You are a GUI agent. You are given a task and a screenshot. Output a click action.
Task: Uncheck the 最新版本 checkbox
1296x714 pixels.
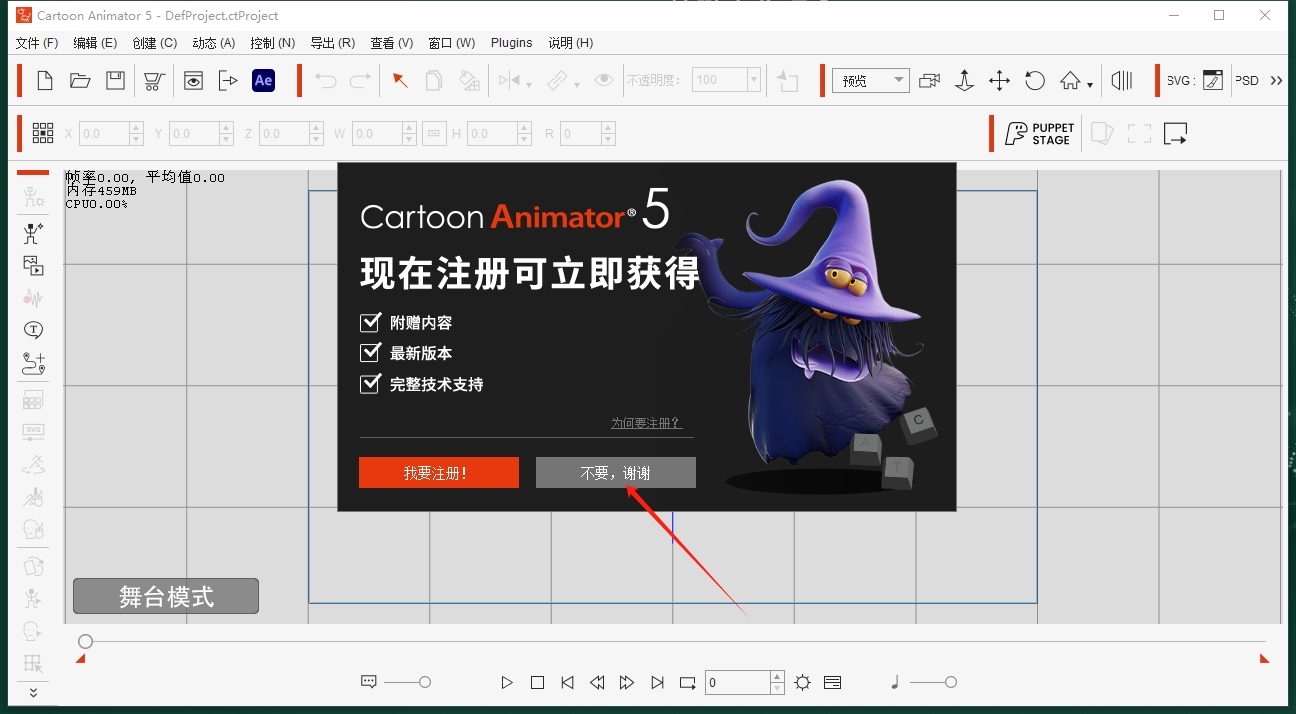click(x=369, y=352)
